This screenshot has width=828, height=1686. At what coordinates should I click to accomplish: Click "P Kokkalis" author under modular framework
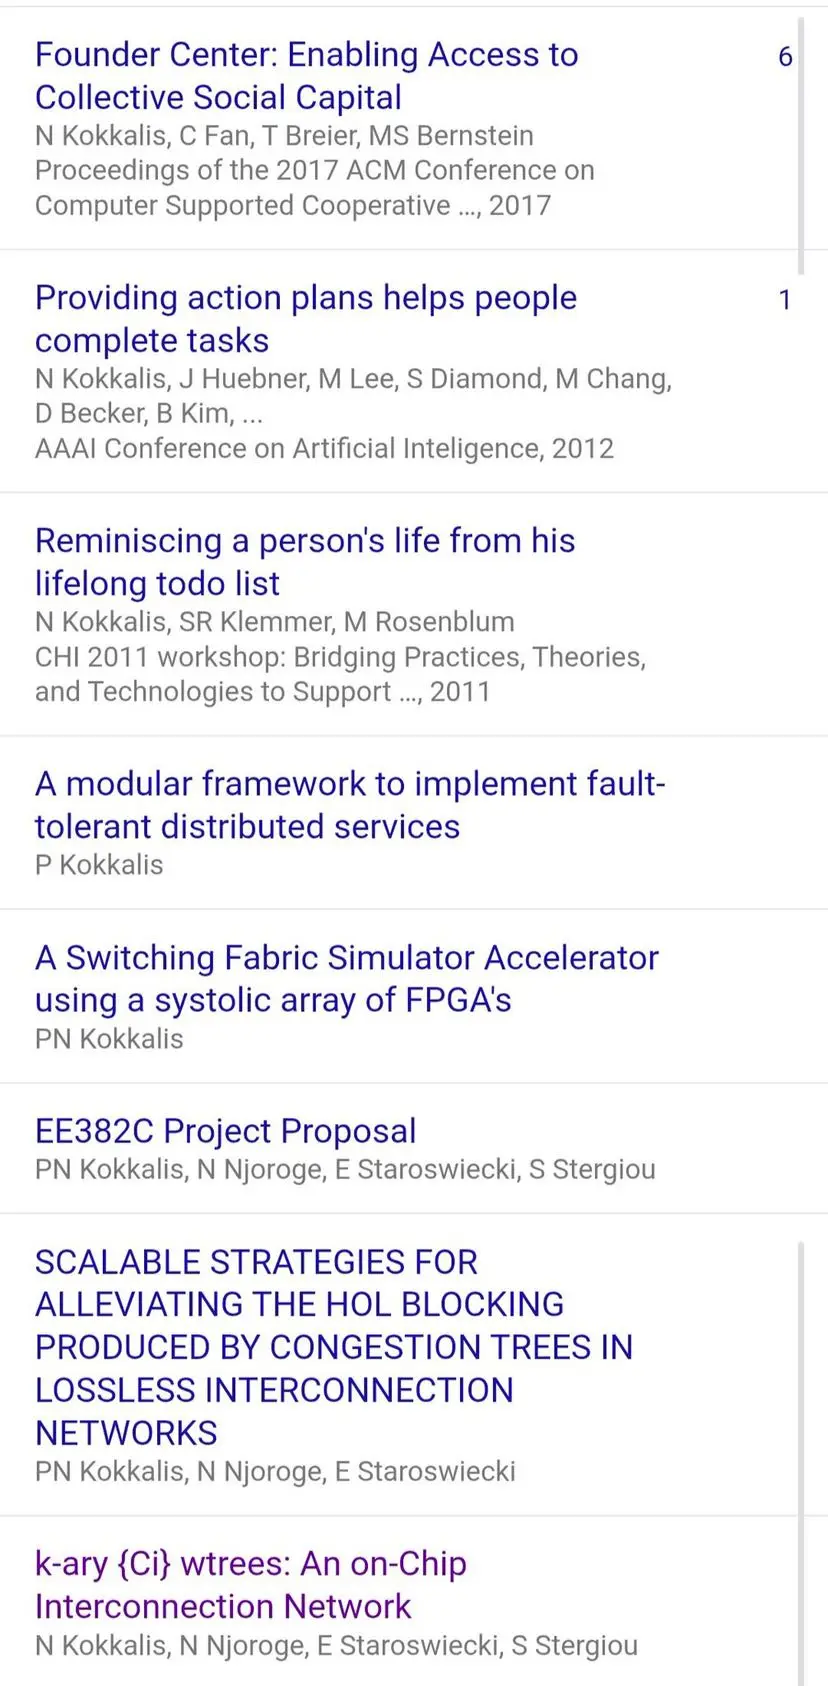pyautogui.click(x=99, y=865)
